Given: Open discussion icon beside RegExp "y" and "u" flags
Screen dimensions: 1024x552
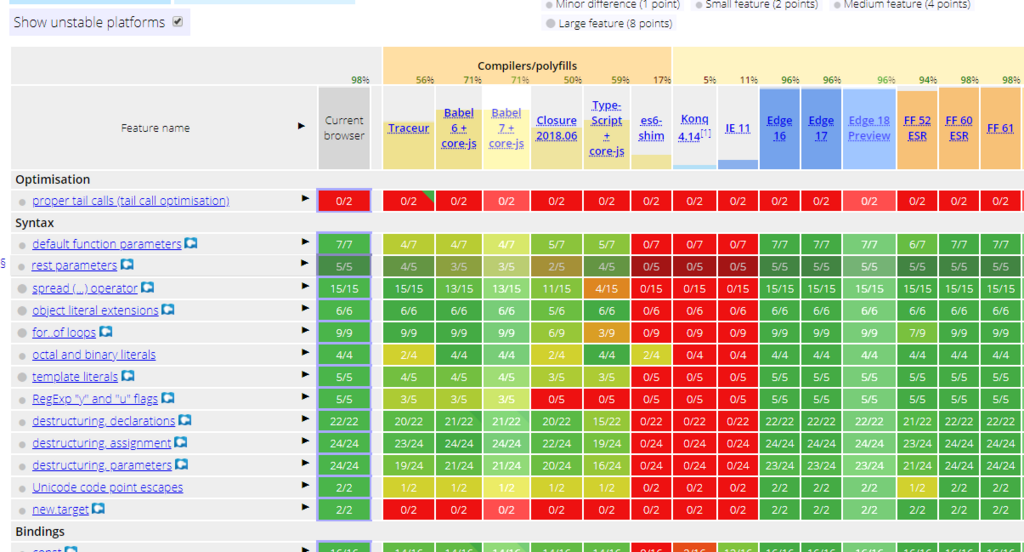Looking at the screenshot, I should (x=168, y=397).
